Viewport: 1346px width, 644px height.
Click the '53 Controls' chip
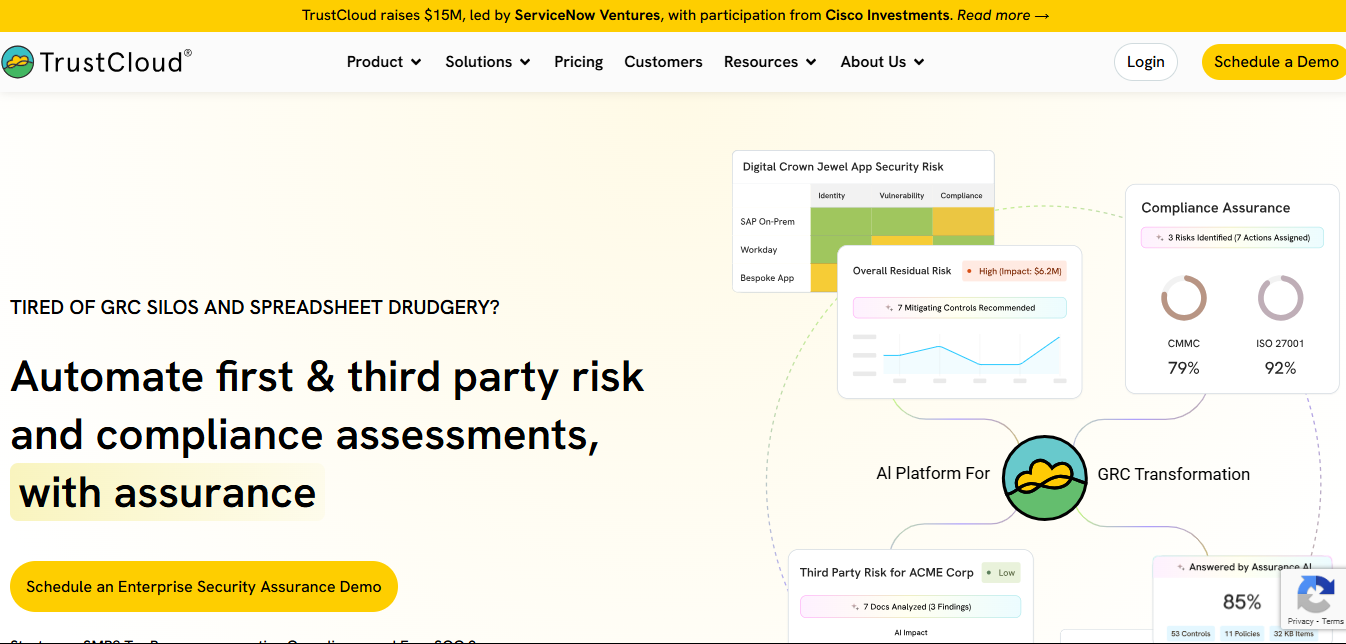[x=1191, y=634]
